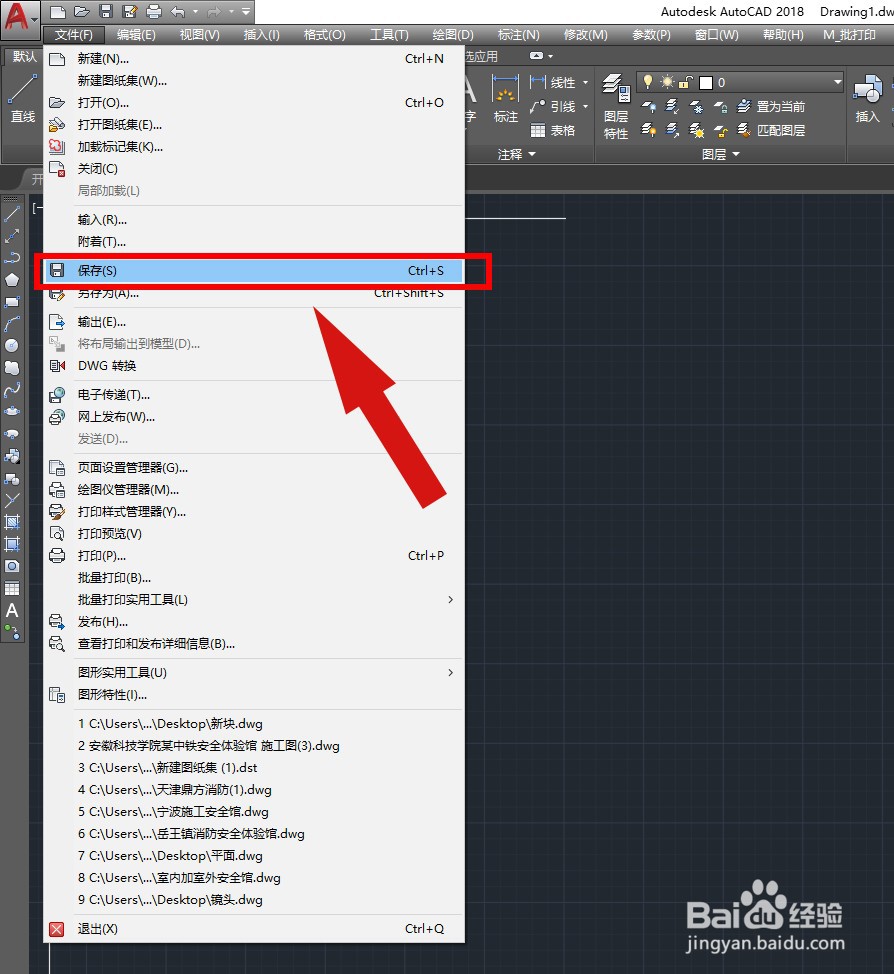Choose 打印预览(V) menu entry

tap(253, 534)
